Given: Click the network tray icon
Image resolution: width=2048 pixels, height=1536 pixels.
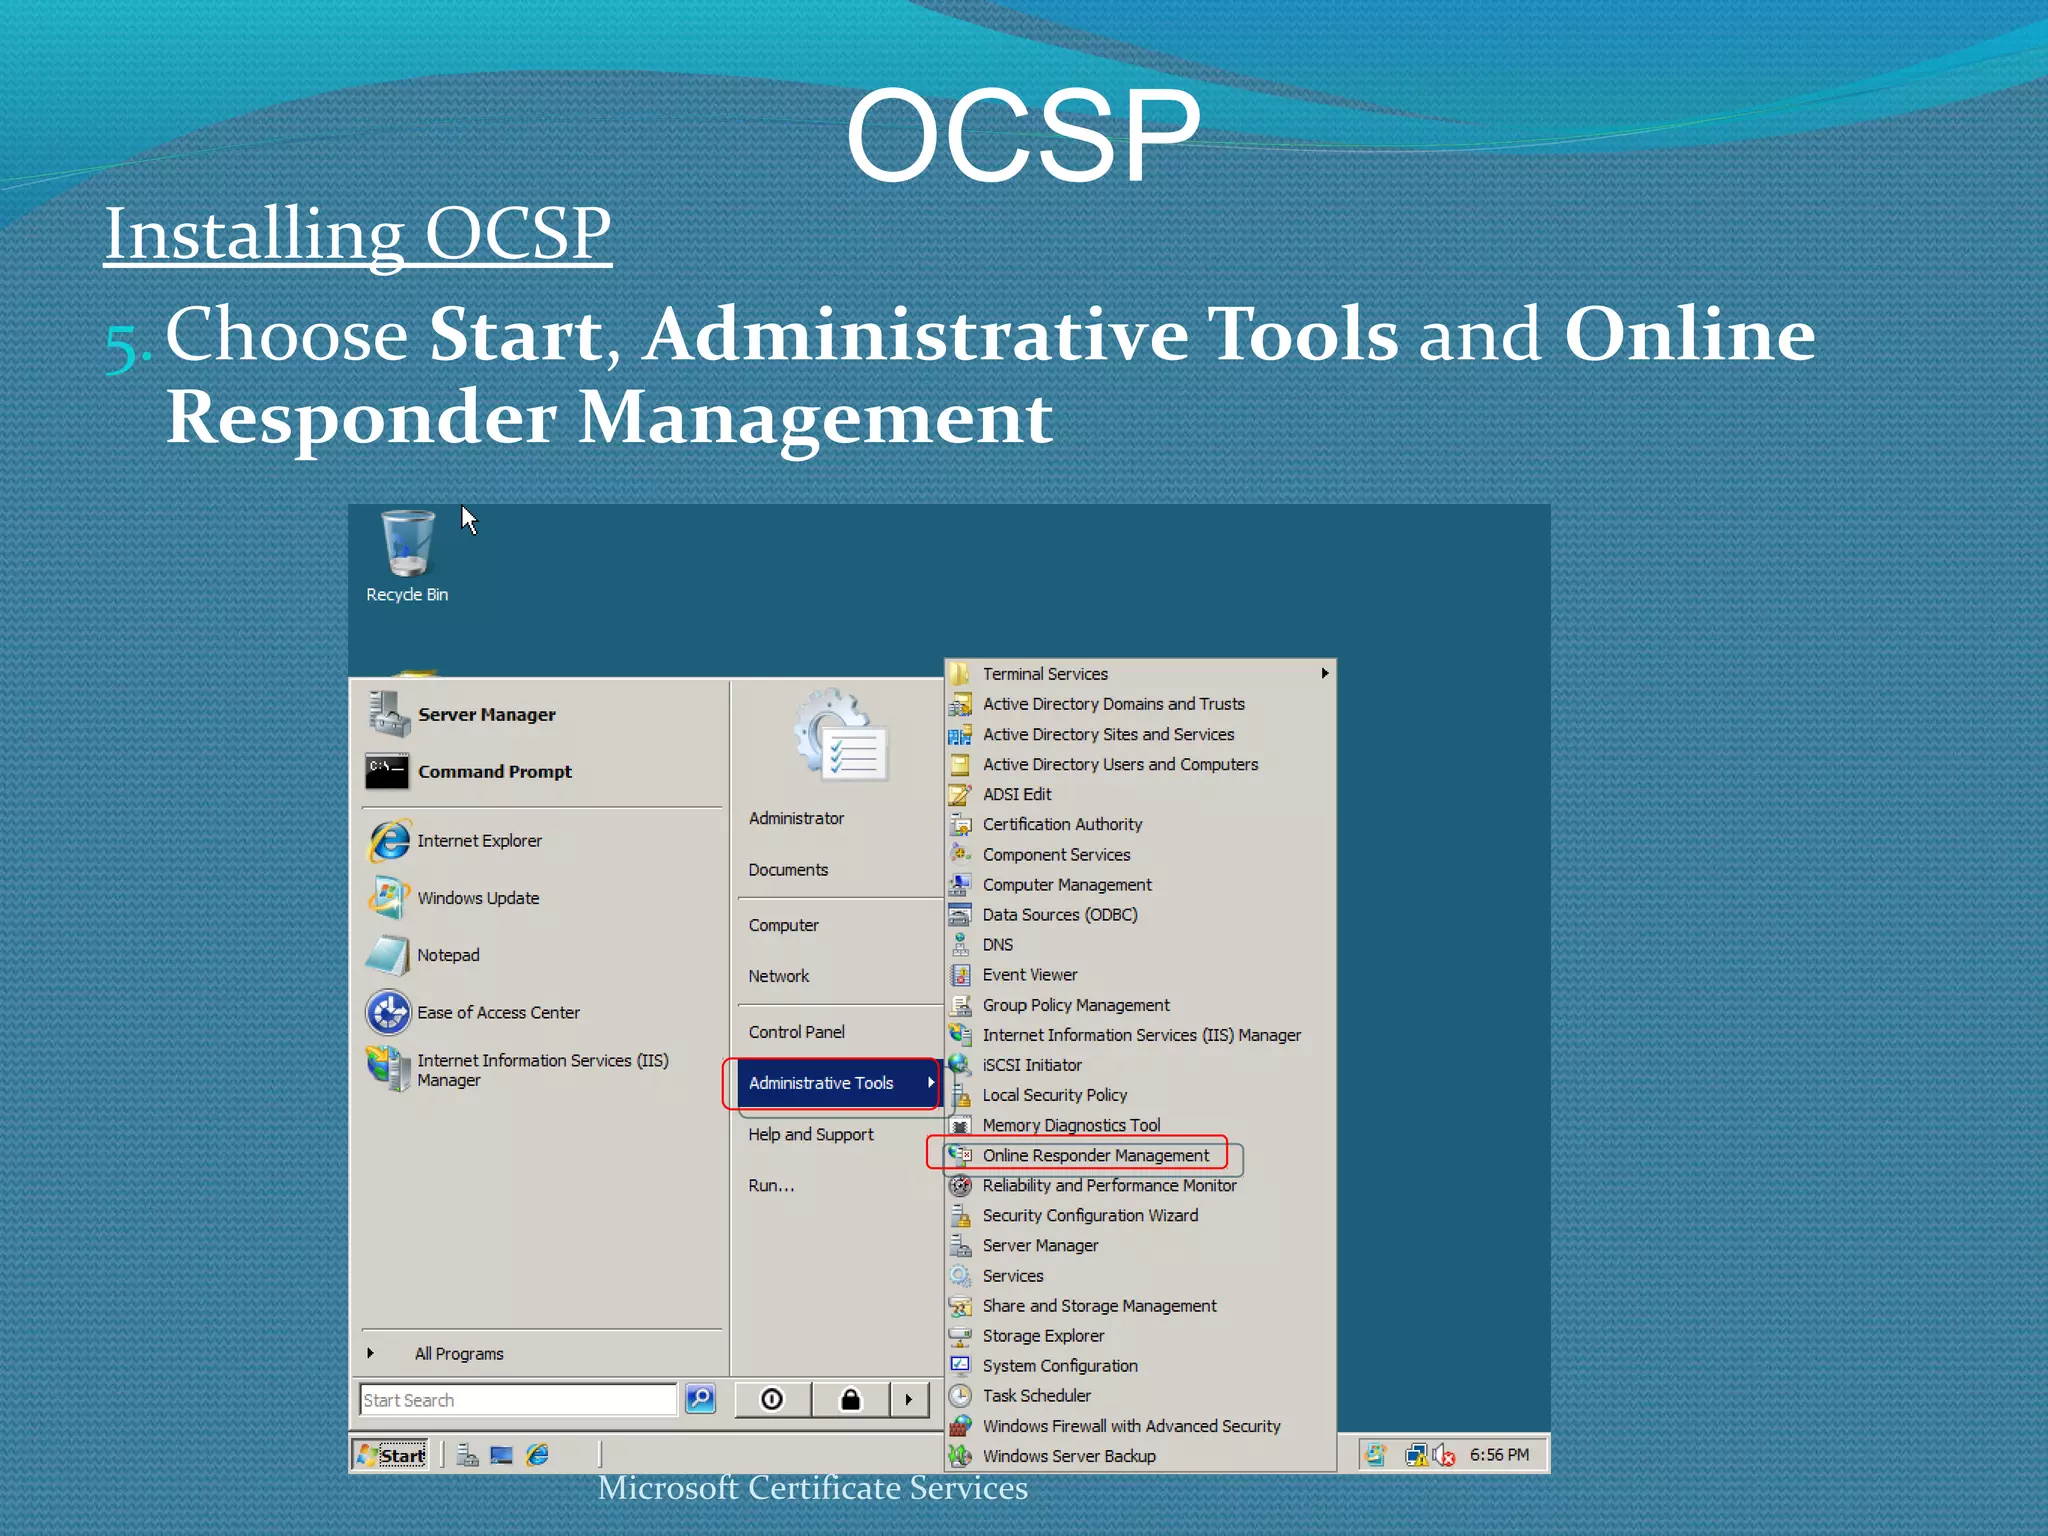Looking at the screenshot, I should [1416, 1455].
